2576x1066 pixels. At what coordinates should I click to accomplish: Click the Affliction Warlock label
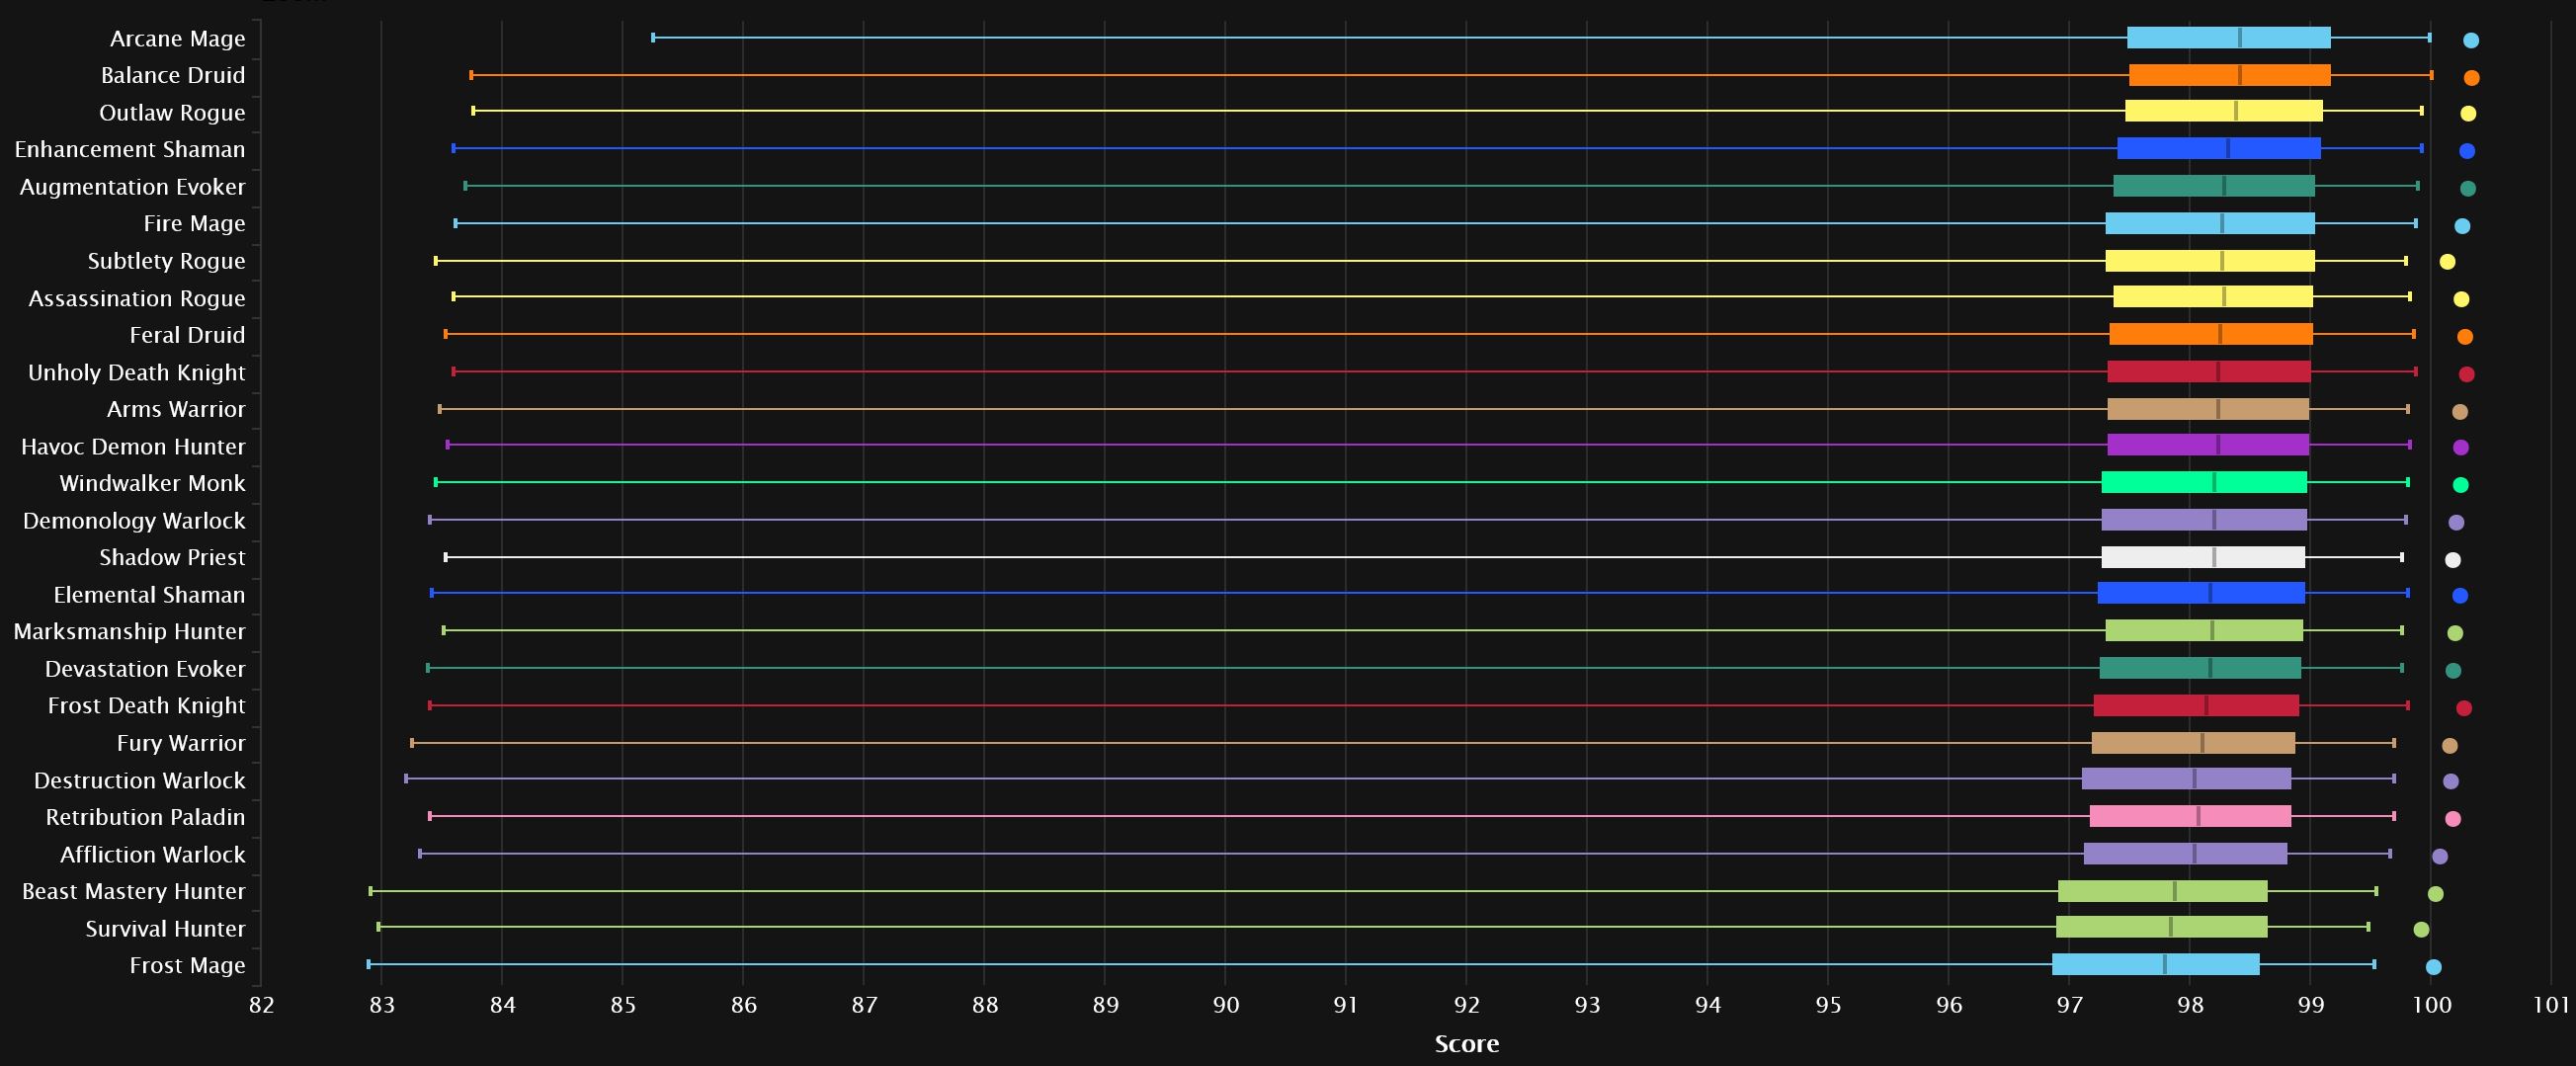coord(152,854)
